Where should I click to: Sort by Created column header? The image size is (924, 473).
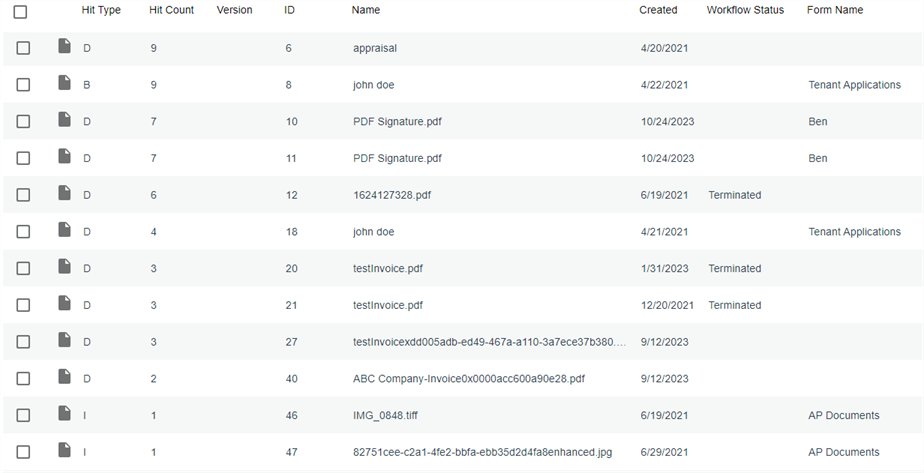(x=658, y=10)
